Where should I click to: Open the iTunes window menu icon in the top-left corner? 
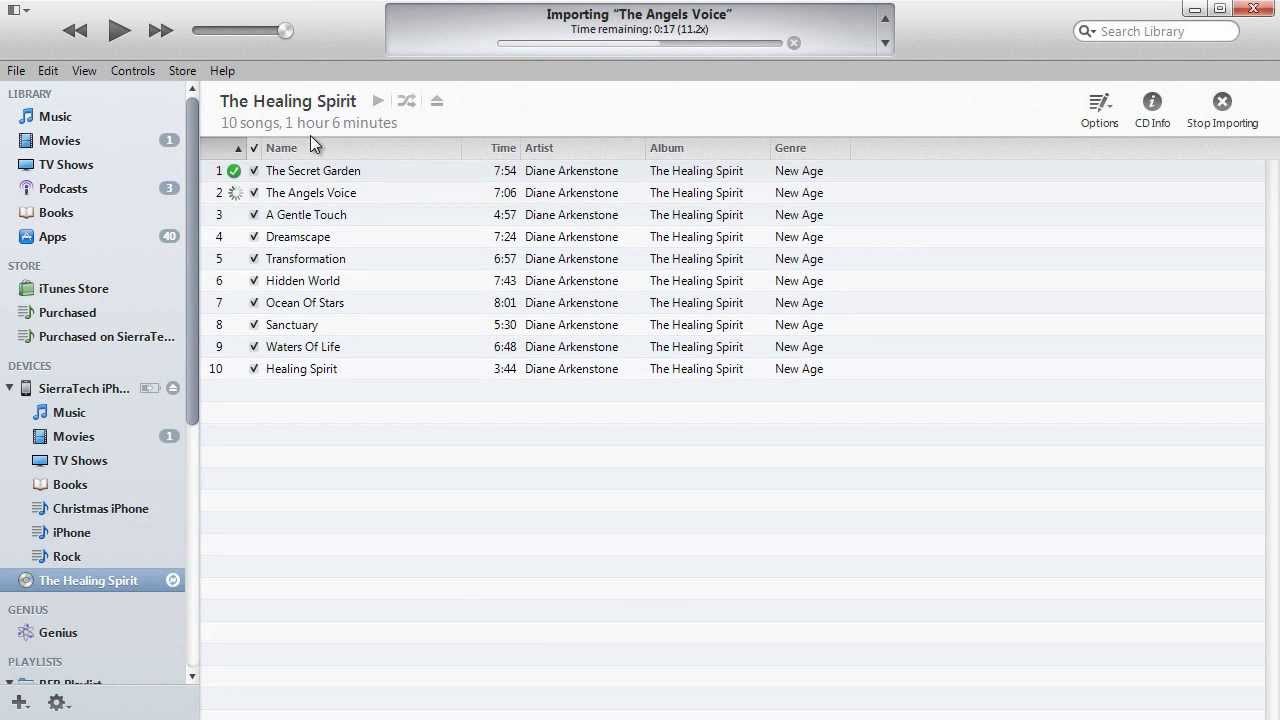click(18, 10)
